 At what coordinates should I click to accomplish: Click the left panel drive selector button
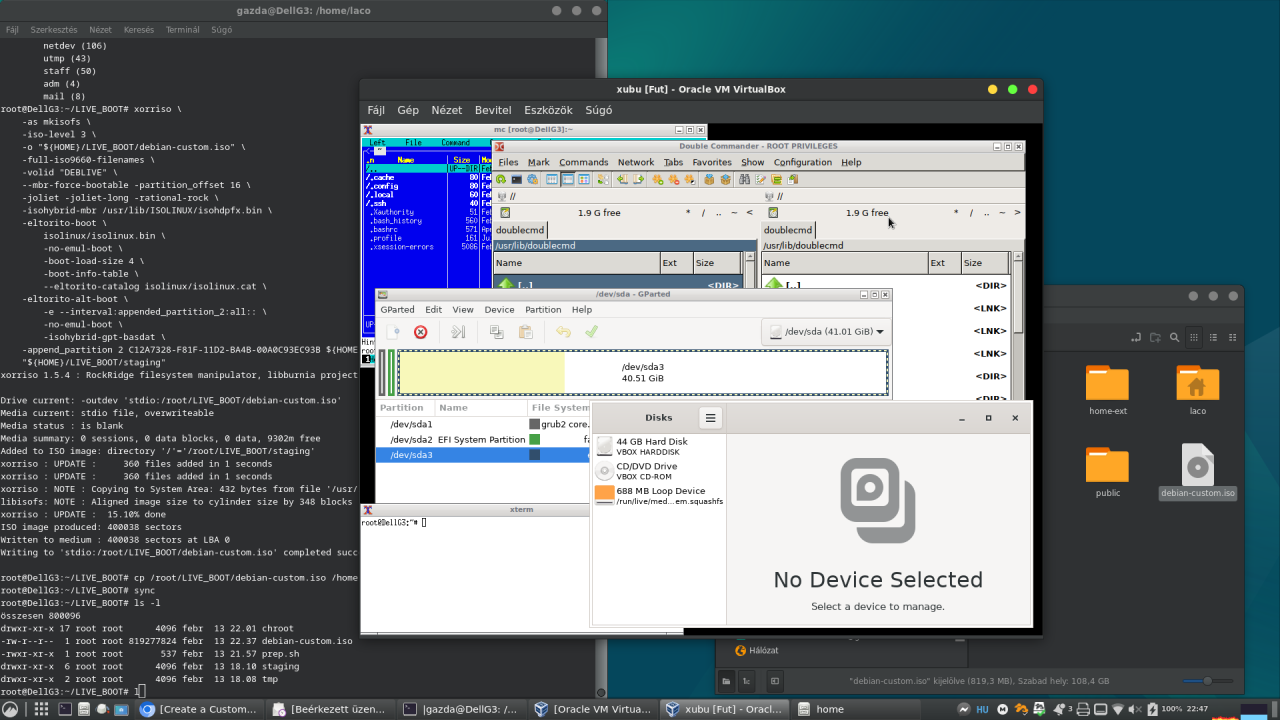(x=505, y=213)
